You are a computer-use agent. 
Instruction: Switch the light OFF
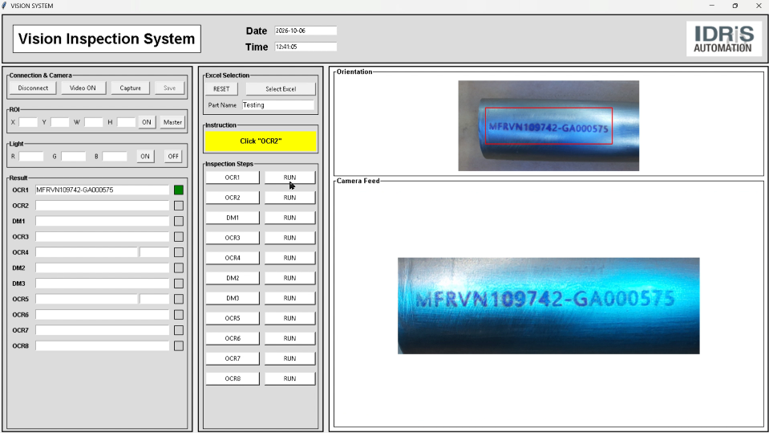173,156
